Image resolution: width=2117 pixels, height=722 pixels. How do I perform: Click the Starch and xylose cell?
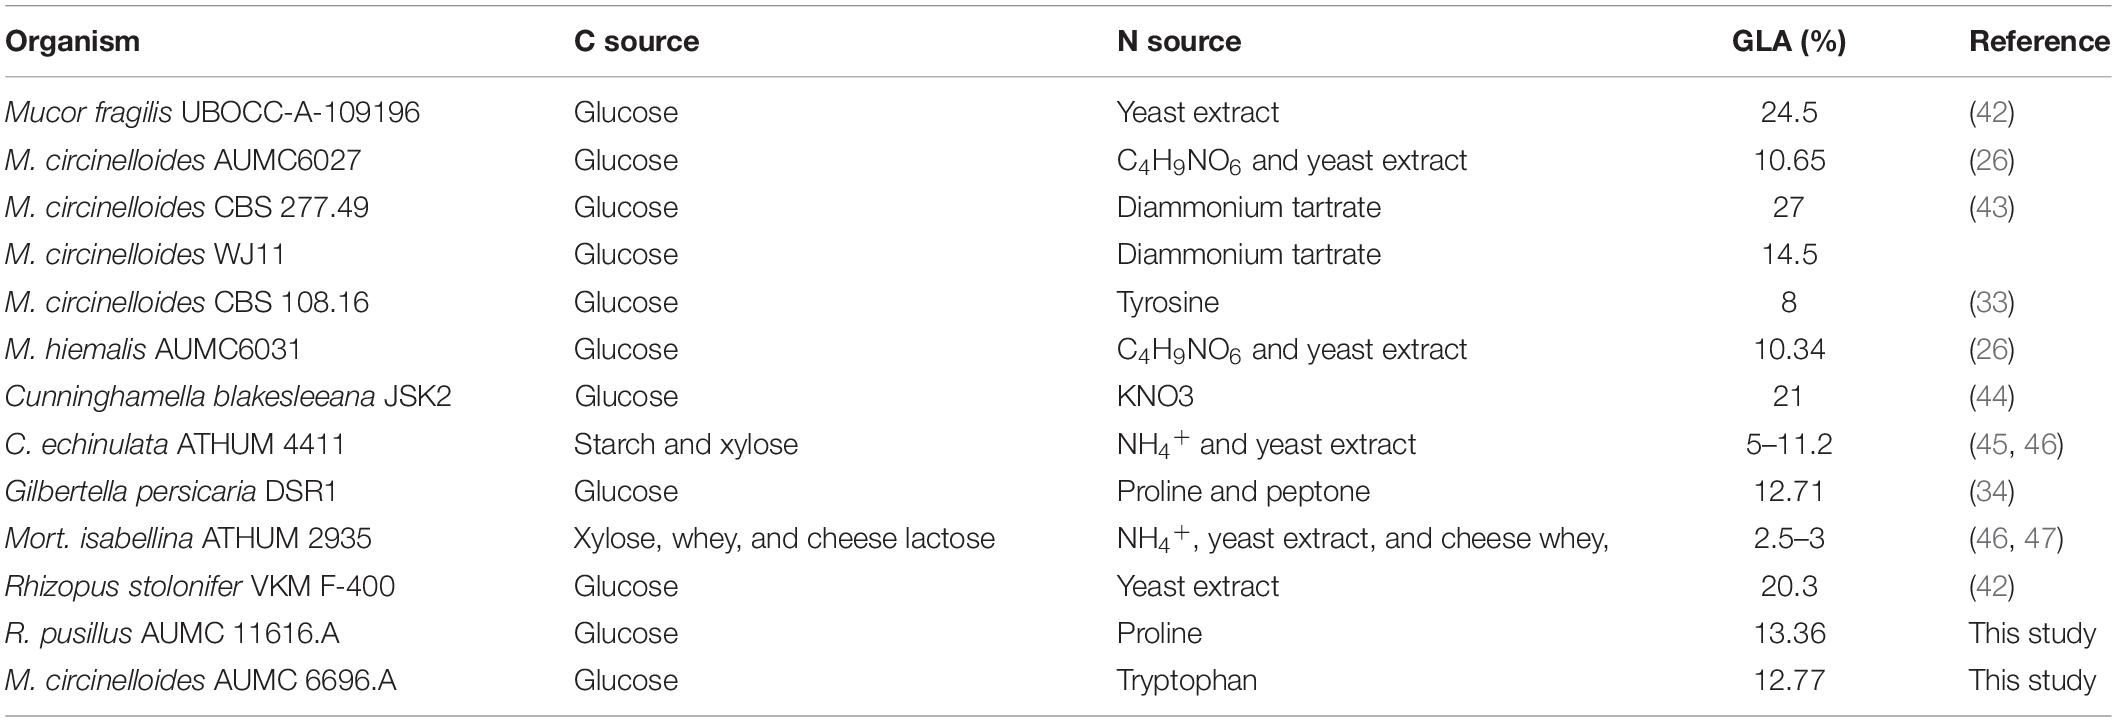(686, 444)
